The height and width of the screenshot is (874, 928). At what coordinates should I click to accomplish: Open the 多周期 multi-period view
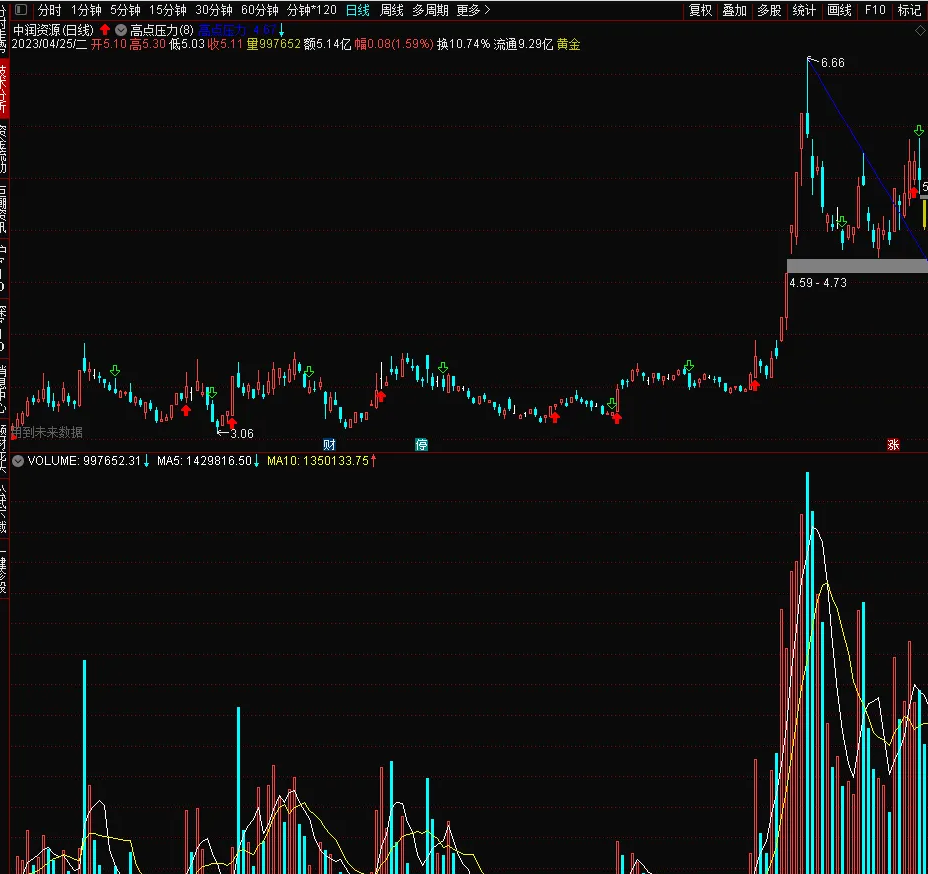(x=430, y=10)
